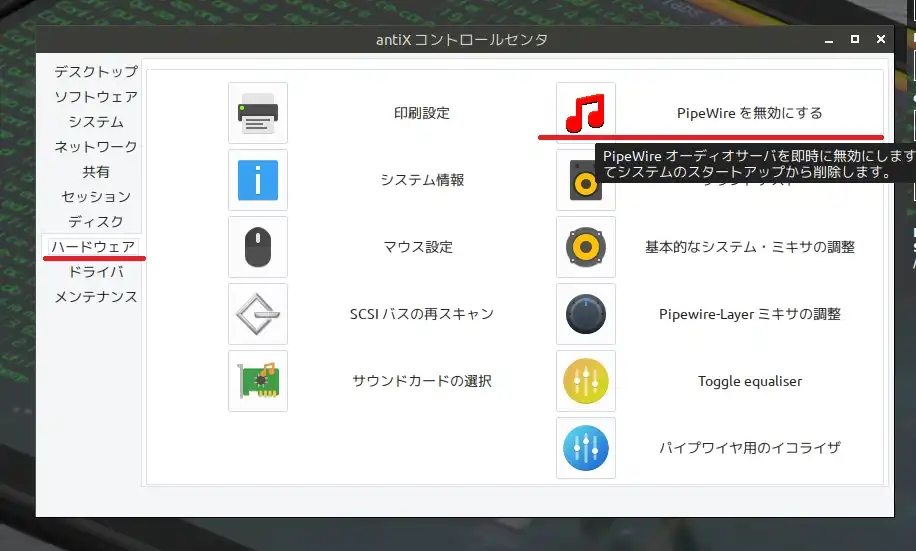Screen dimensions: 916x551
Task: Go to the ネットワーク tab
Action: tap(96, 147)
